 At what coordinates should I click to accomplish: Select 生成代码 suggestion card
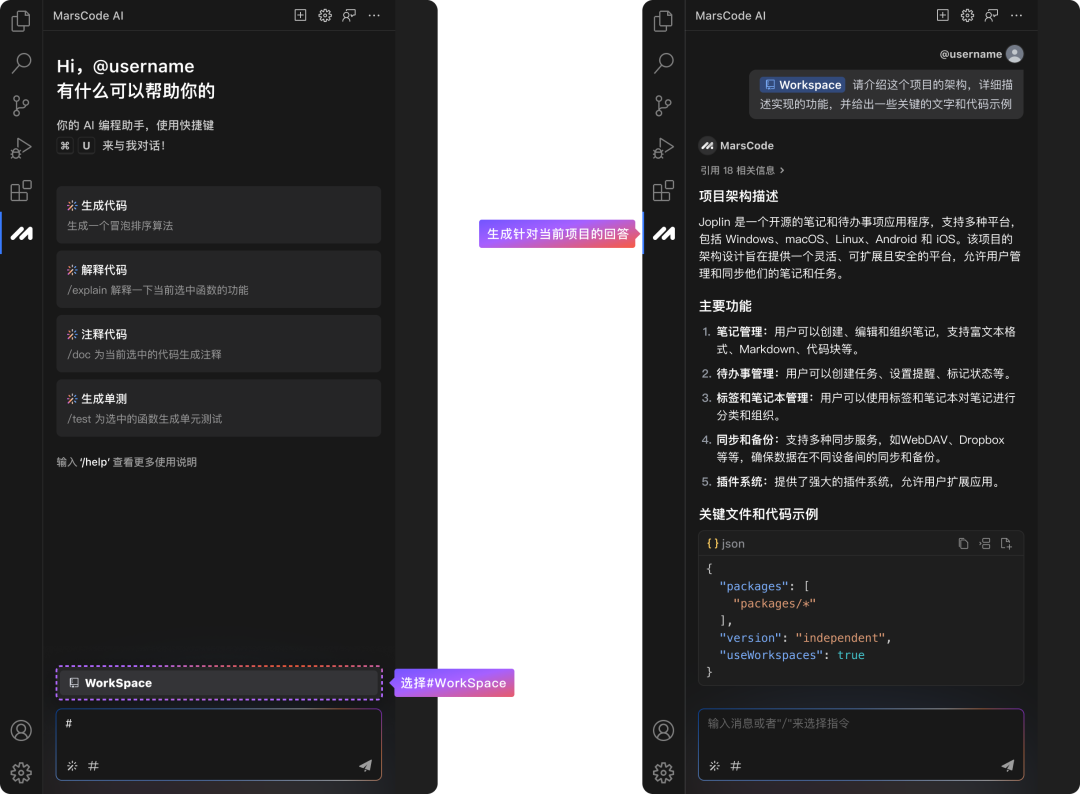(218, 215)
